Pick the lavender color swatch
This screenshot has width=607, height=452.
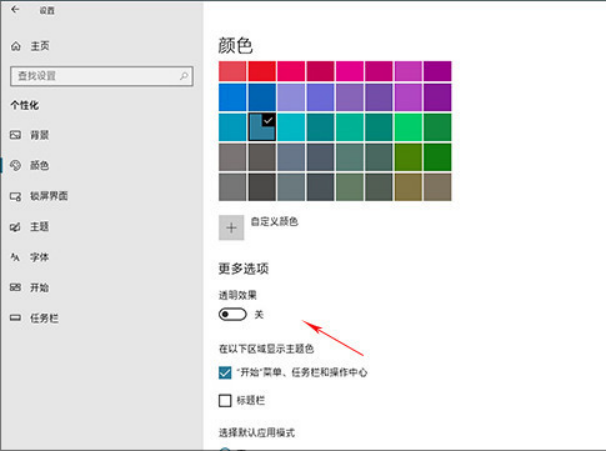coord(291,97)
